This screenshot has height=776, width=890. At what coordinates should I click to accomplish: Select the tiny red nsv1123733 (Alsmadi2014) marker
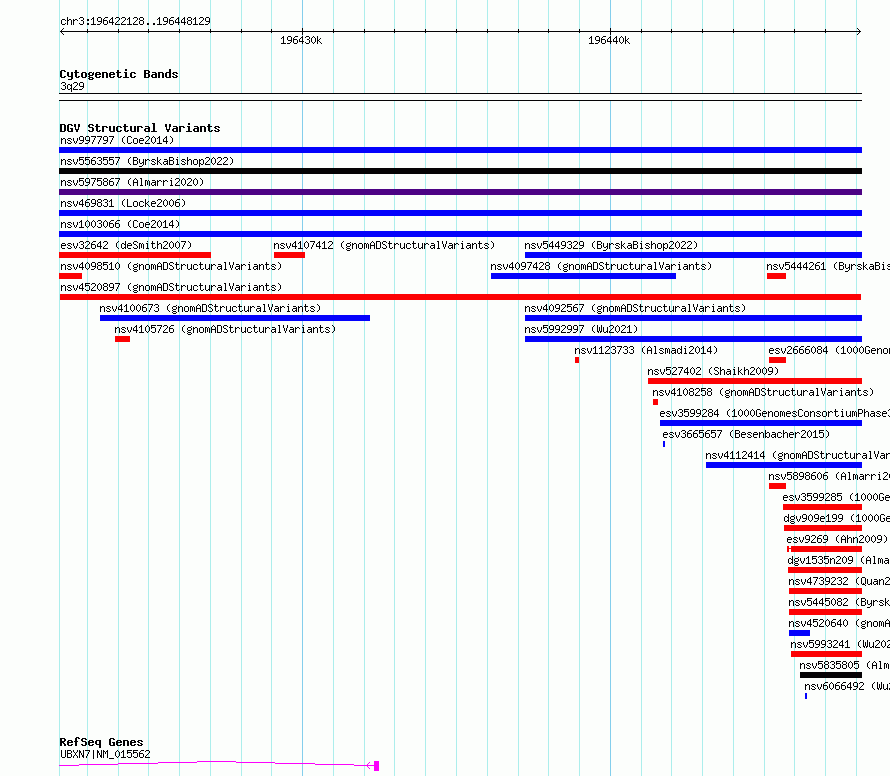click(x=577, y=360)
